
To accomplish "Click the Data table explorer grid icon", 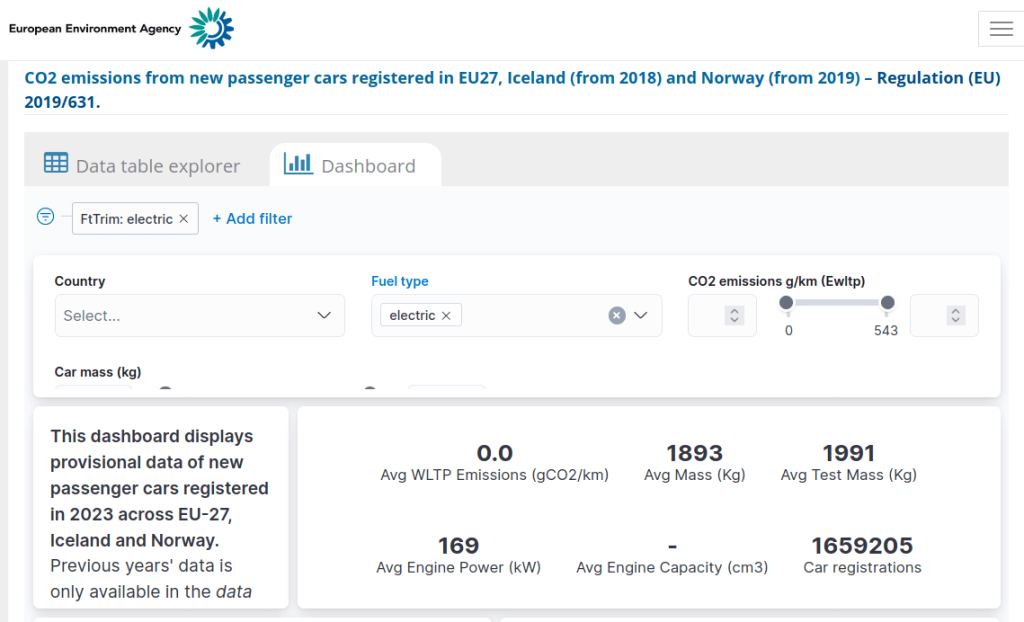I will pos(56,164).
